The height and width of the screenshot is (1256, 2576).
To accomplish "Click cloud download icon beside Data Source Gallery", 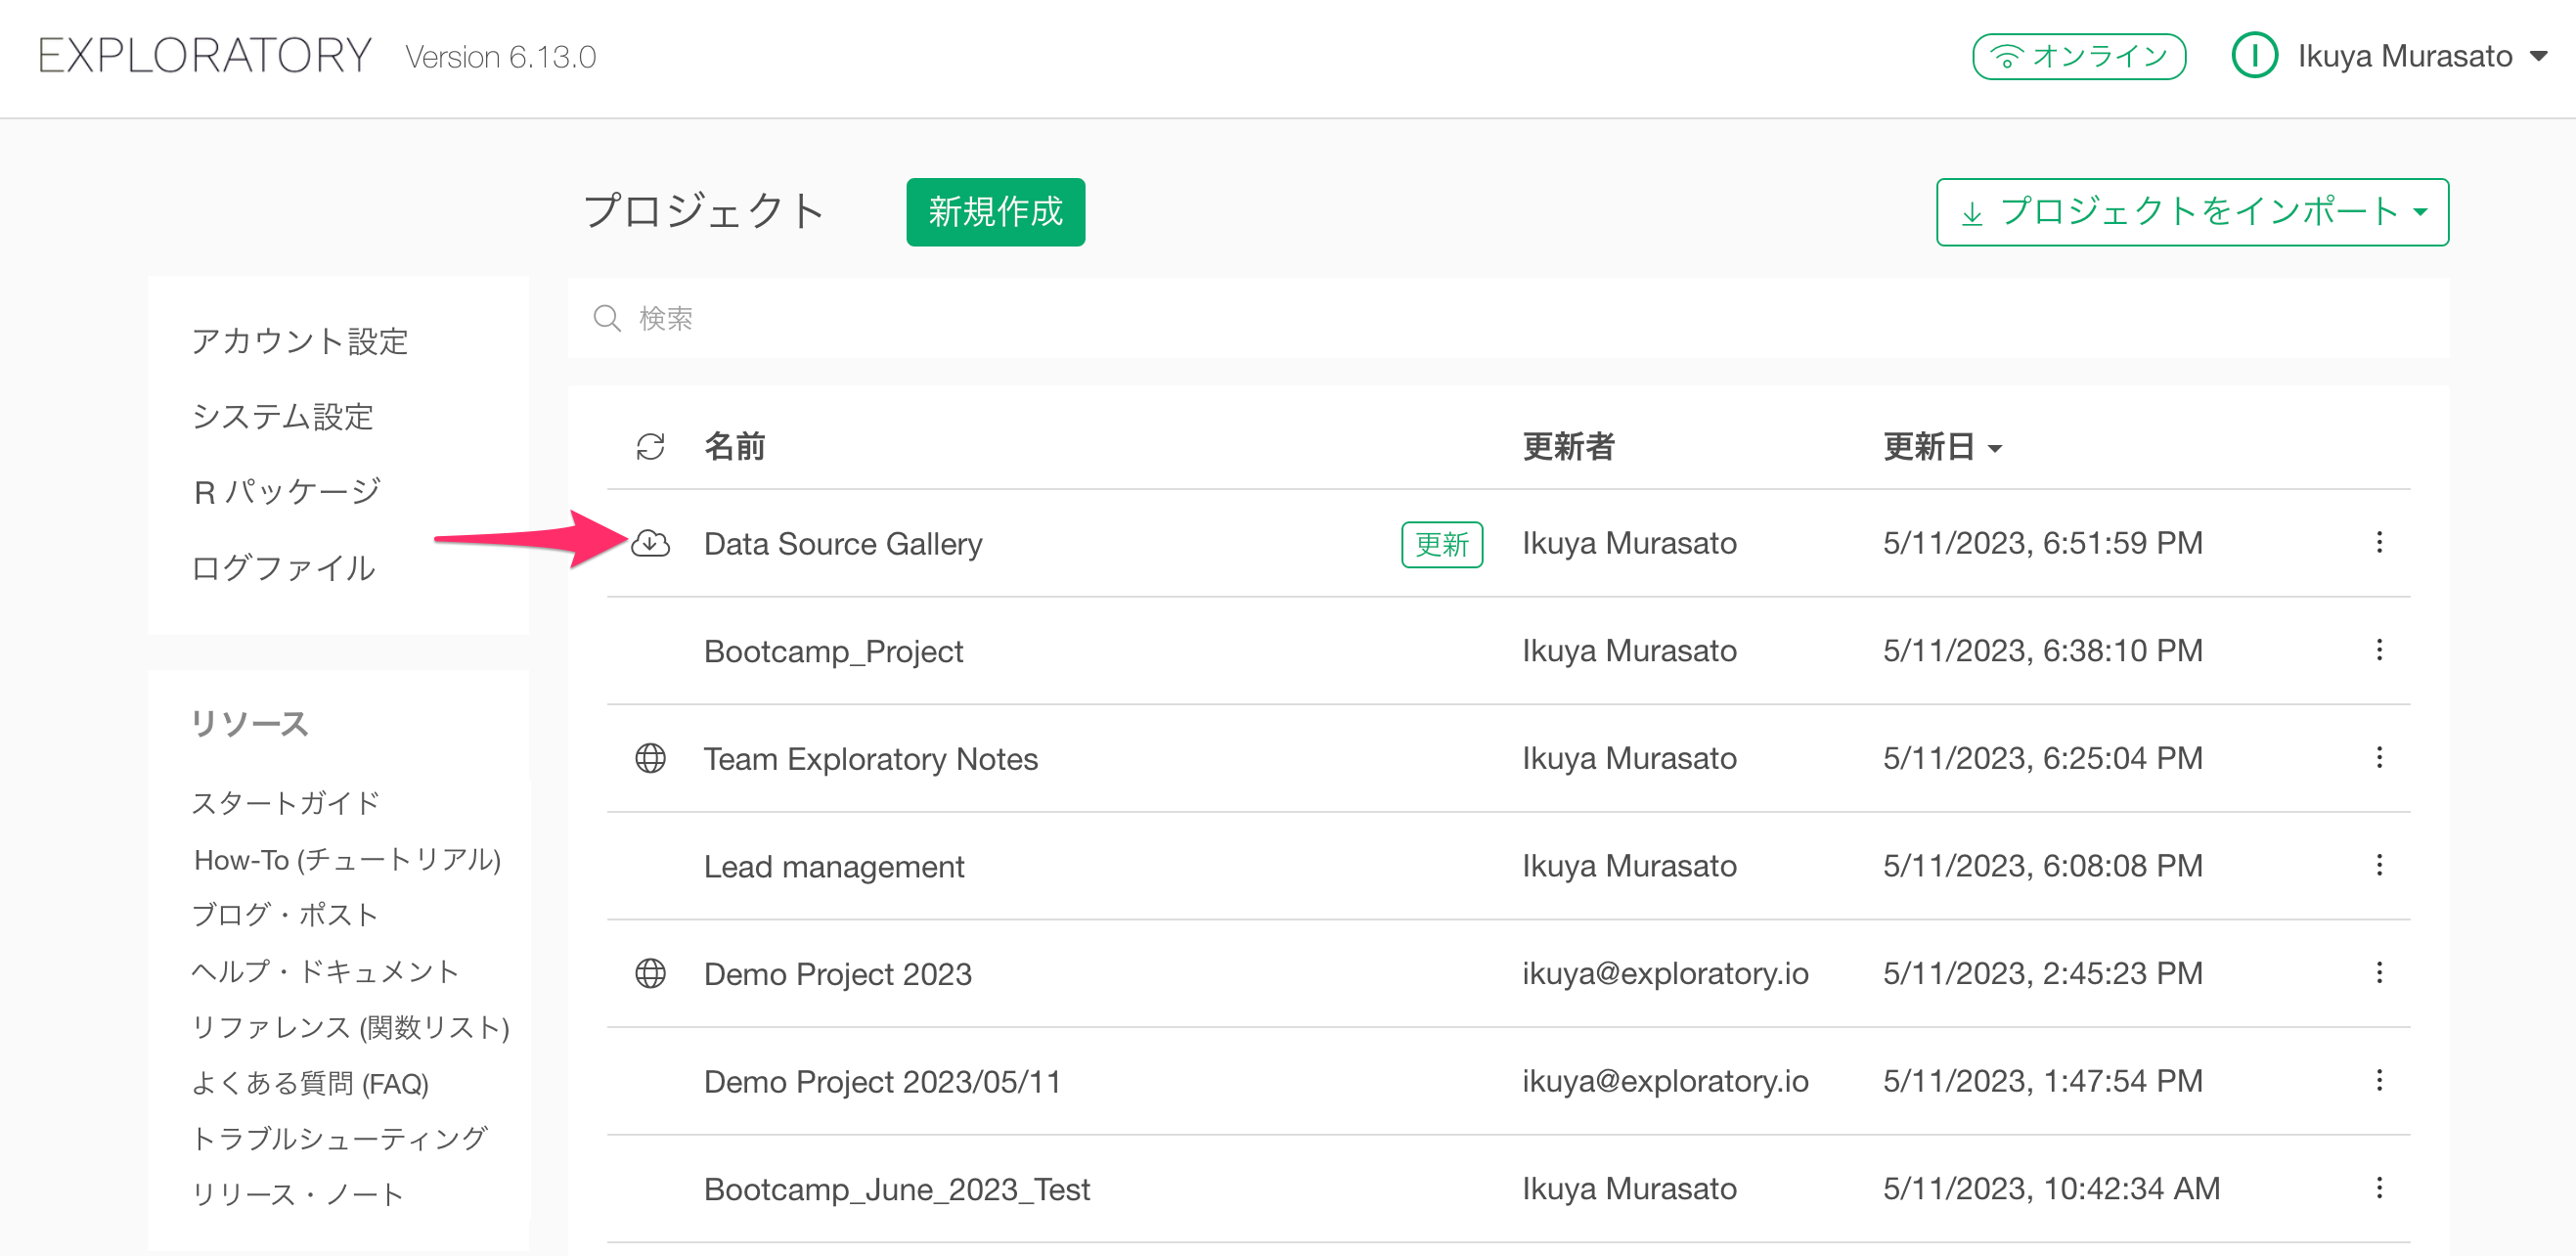I will point(650,543).
